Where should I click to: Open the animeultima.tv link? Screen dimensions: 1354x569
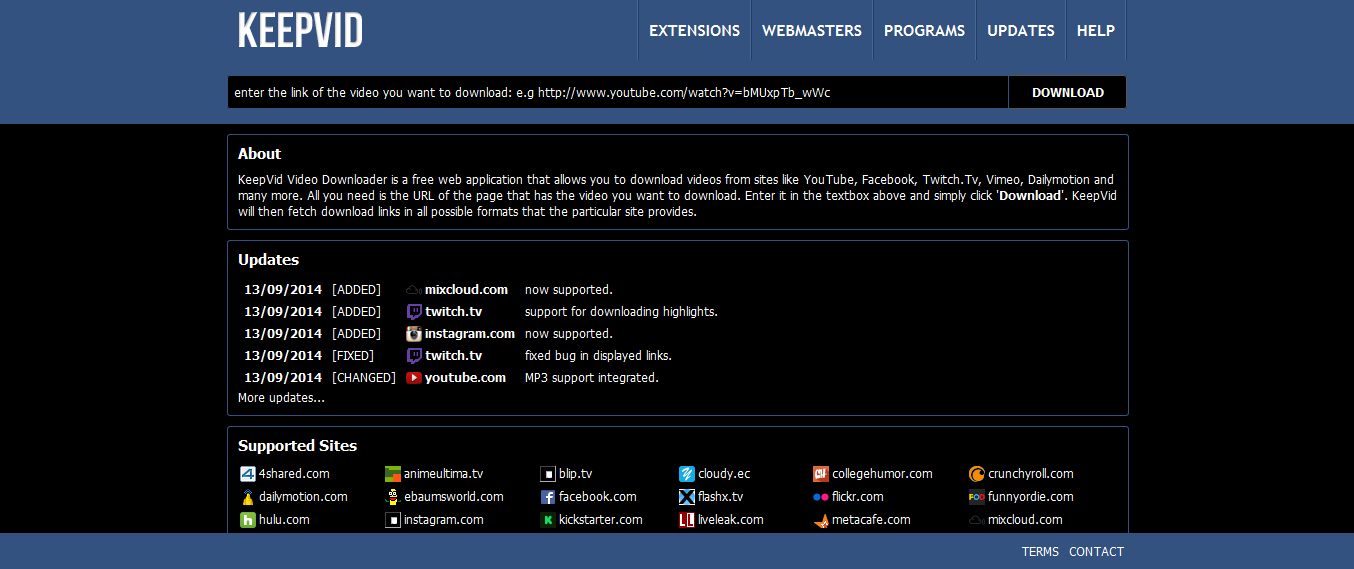tap(443, 474)
